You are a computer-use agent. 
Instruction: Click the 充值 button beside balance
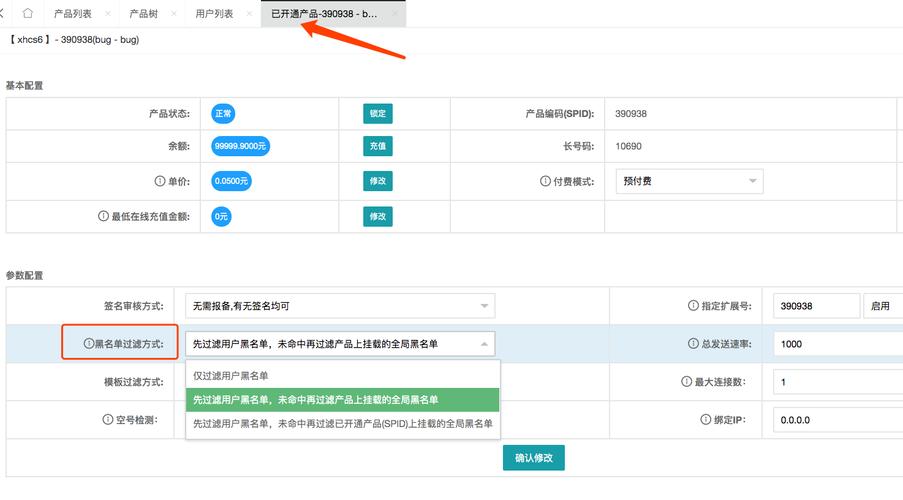click(x=378, y=146)
